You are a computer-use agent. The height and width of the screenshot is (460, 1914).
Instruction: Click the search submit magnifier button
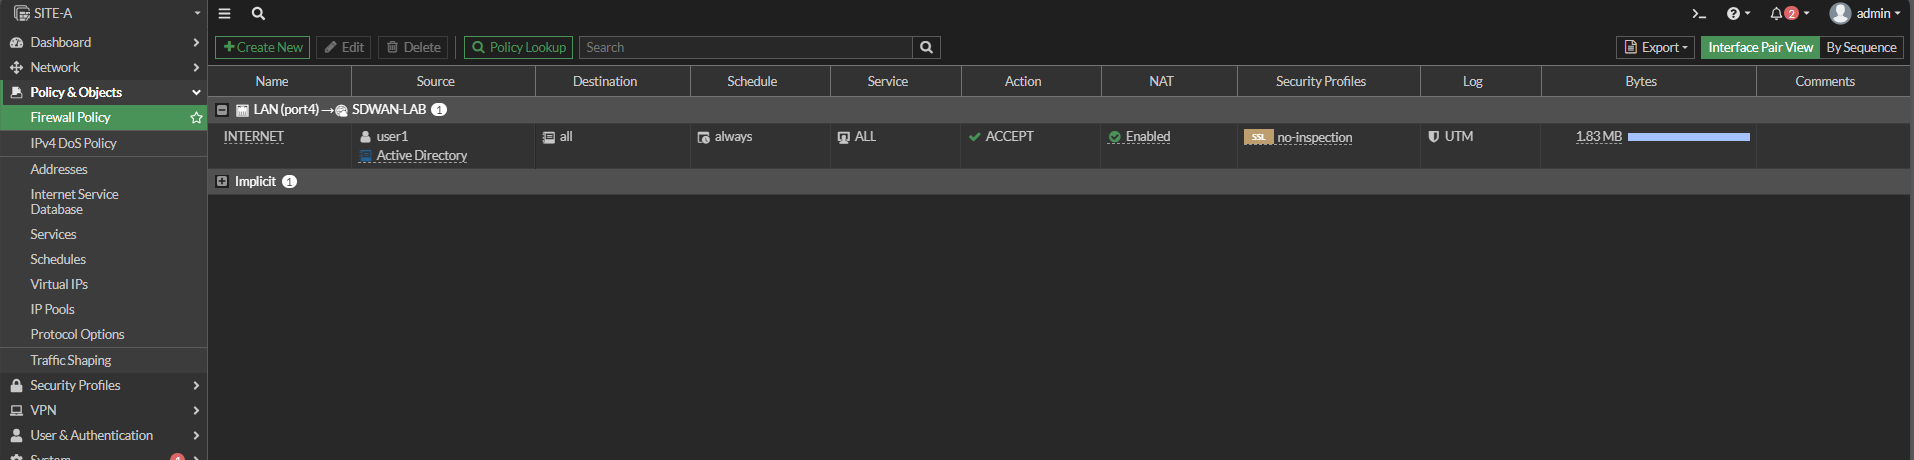pos(926,48)
